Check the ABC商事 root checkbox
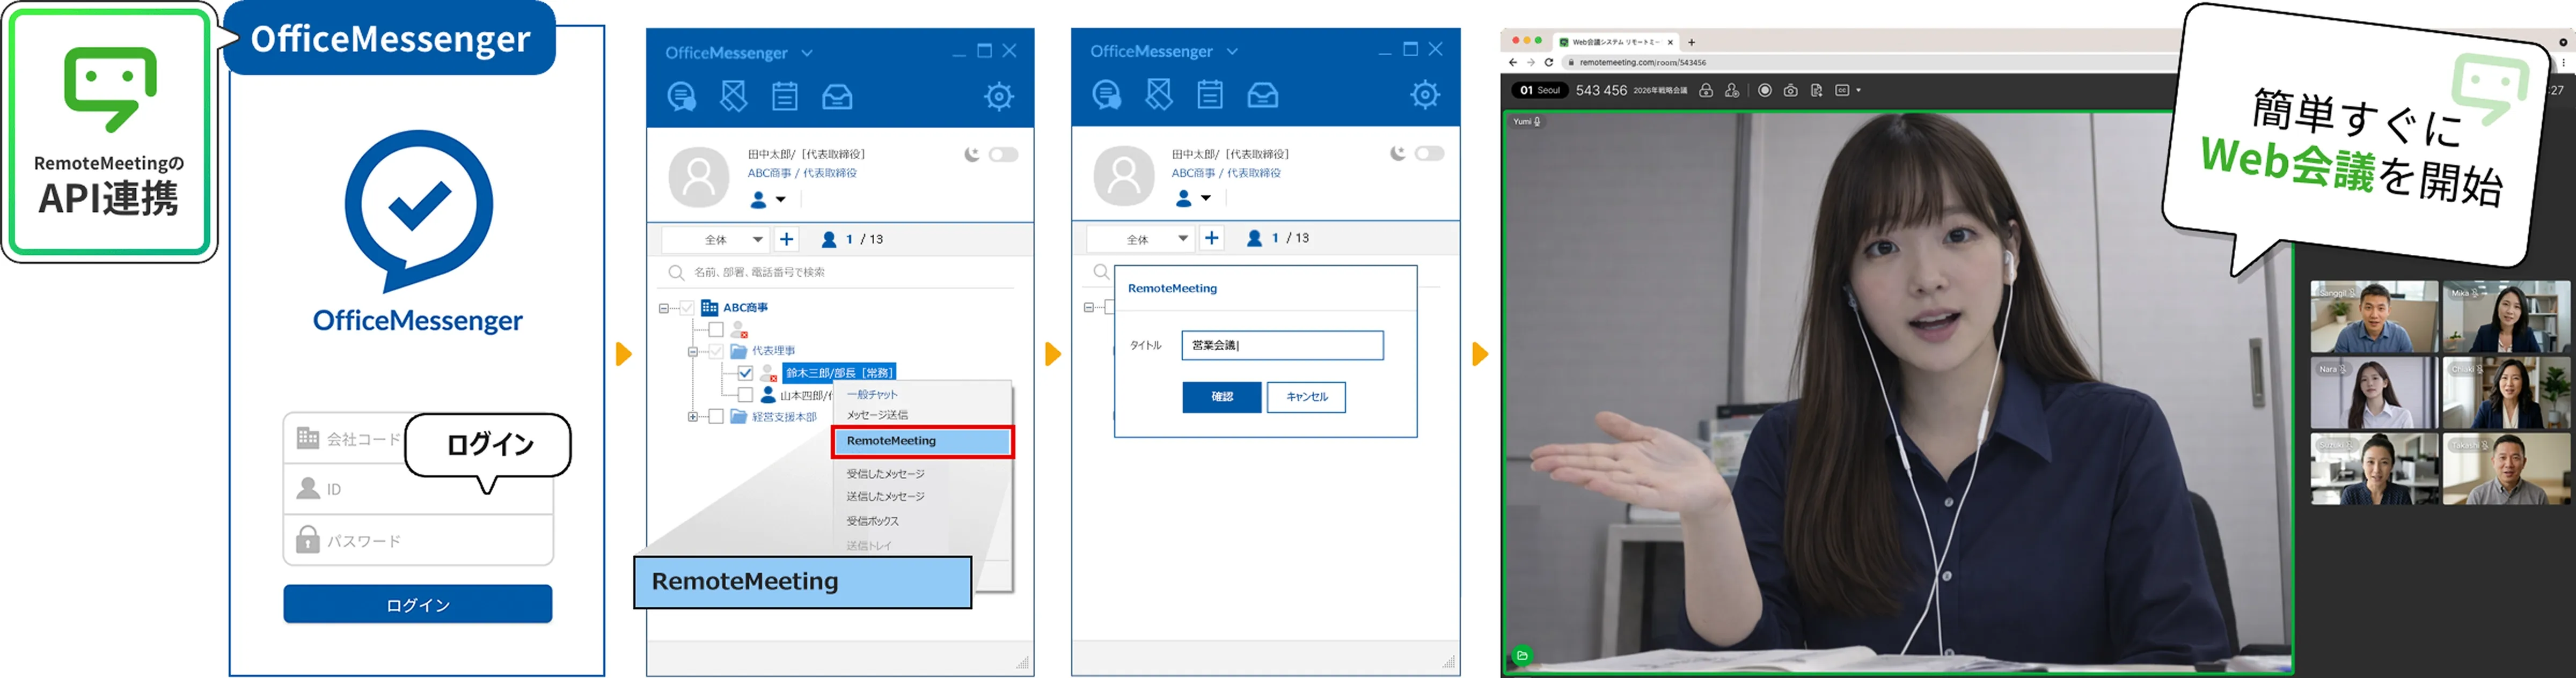The image size is (2576, 678). click(x=687, y=308)
